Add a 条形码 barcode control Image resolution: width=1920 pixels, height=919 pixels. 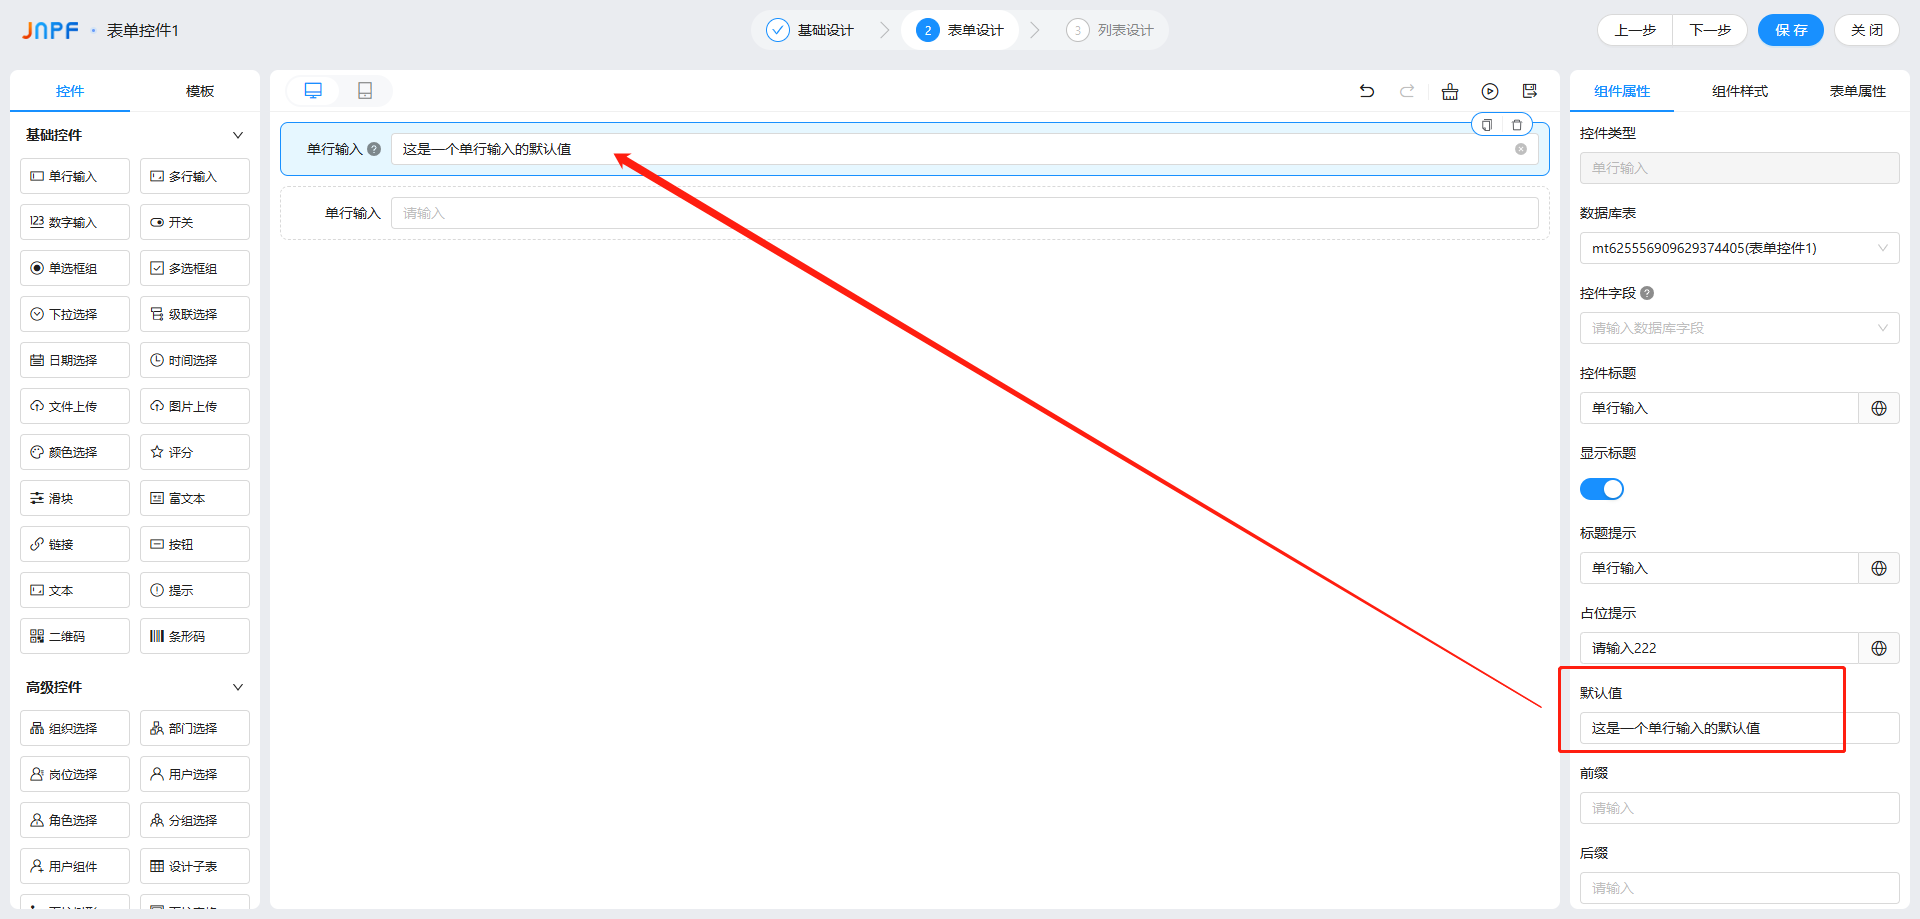[195, 636]
